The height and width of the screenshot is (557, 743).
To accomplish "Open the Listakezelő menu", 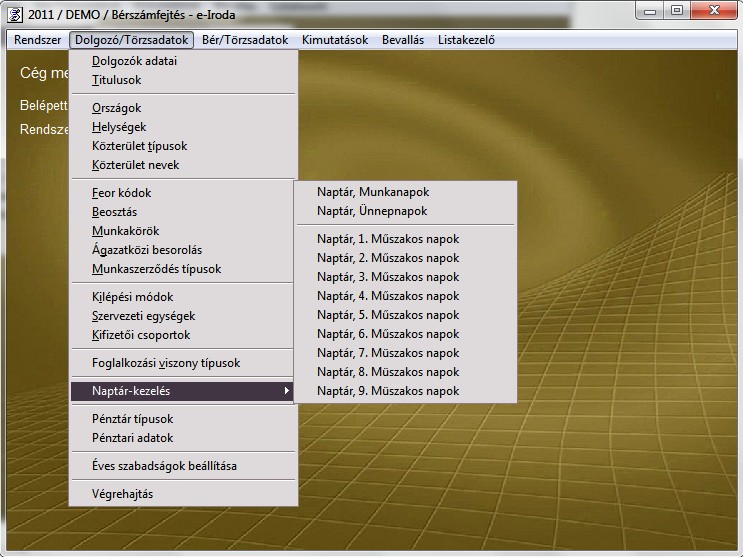I will 466,40.
